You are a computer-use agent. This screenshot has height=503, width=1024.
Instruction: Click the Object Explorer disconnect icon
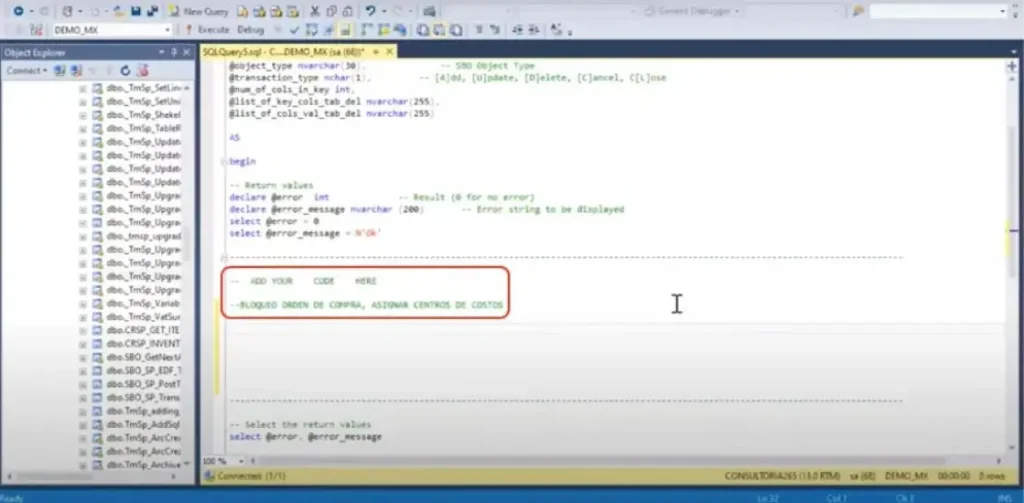coord(76,71)
